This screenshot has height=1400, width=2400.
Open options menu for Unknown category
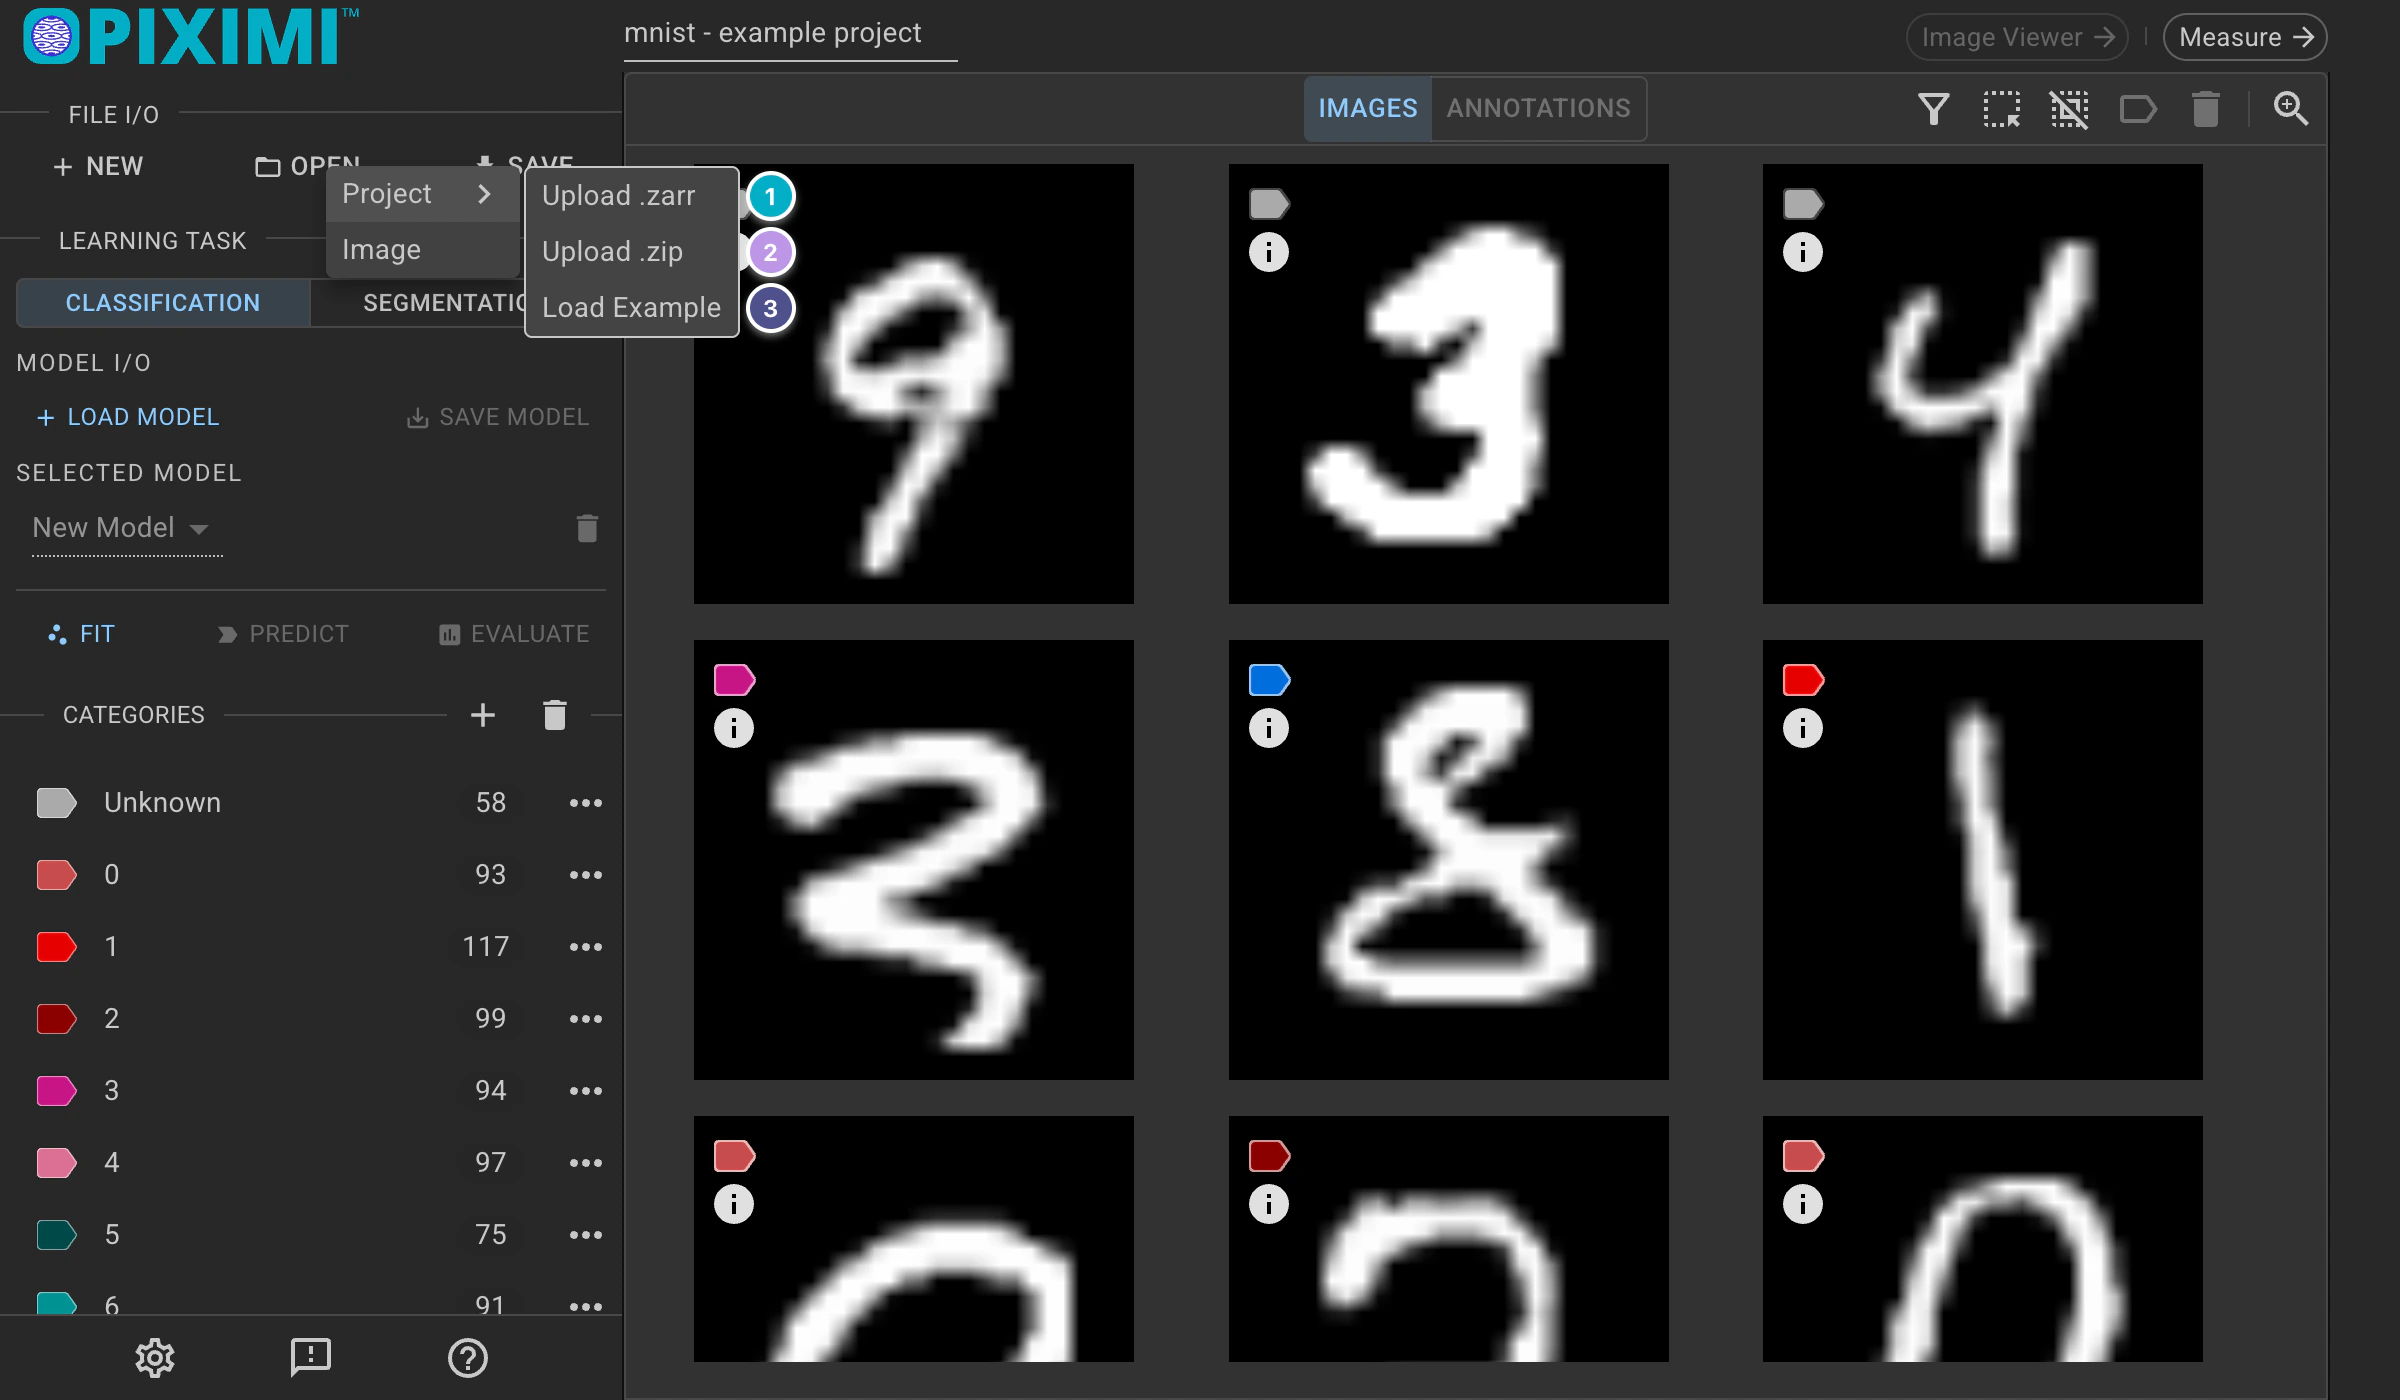(586, 803)
